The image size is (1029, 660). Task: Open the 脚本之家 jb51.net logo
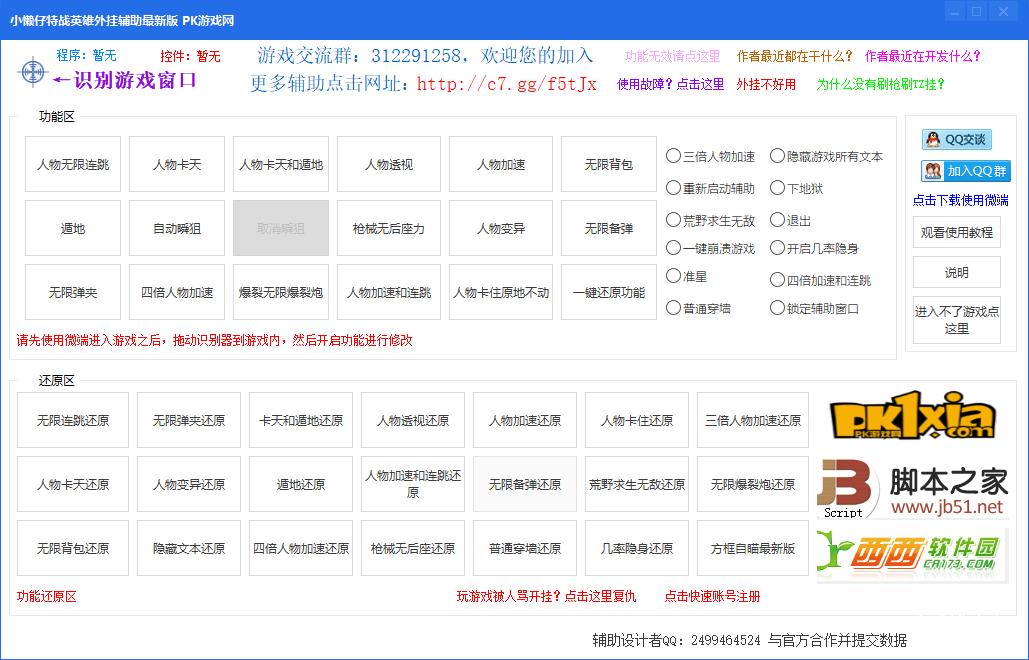pyautogui.click(x=912, y=489)
